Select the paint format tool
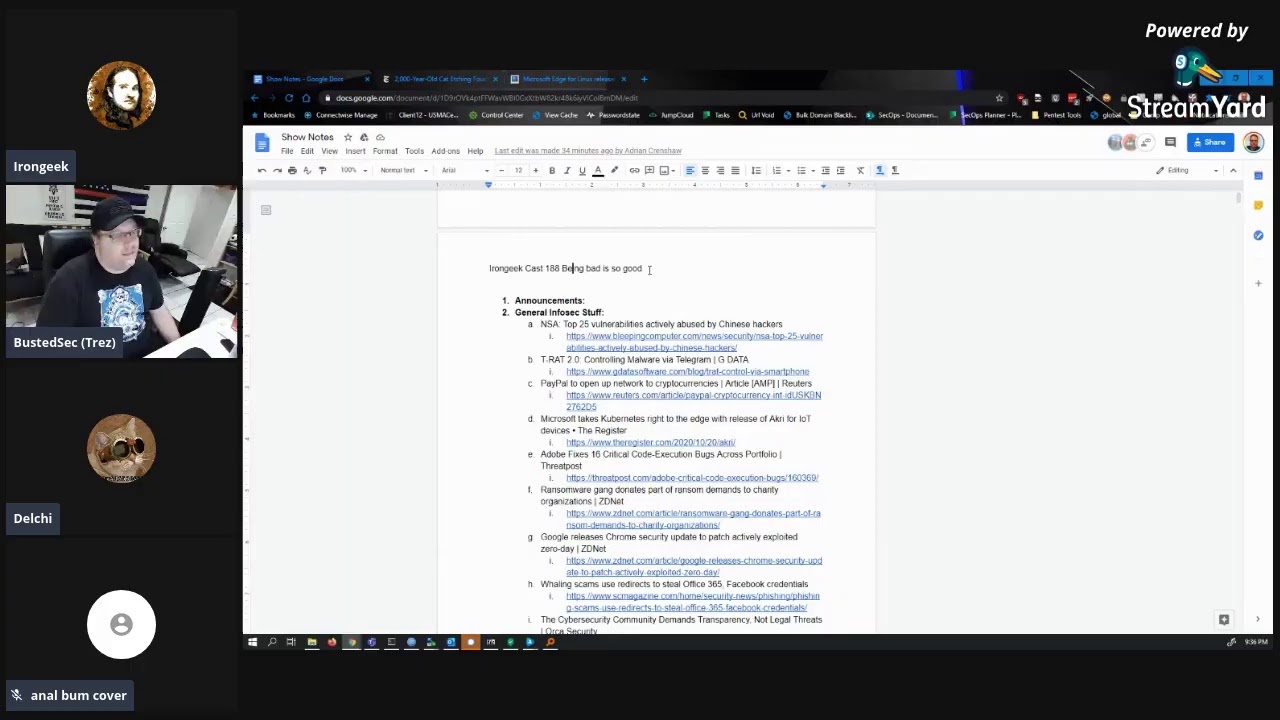The width and height of the screenshot is (1280, 720). pyautogui.click(x=322, y=170)
